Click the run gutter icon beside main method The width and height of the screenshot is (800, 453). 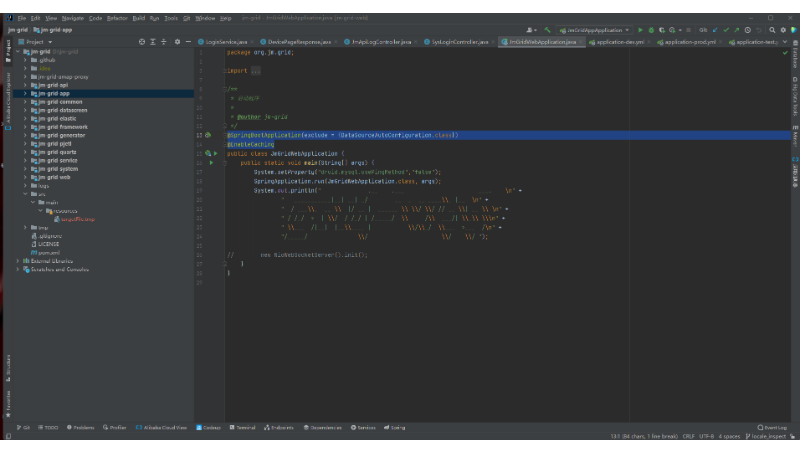pyautogui.click(x=211, y=163)
